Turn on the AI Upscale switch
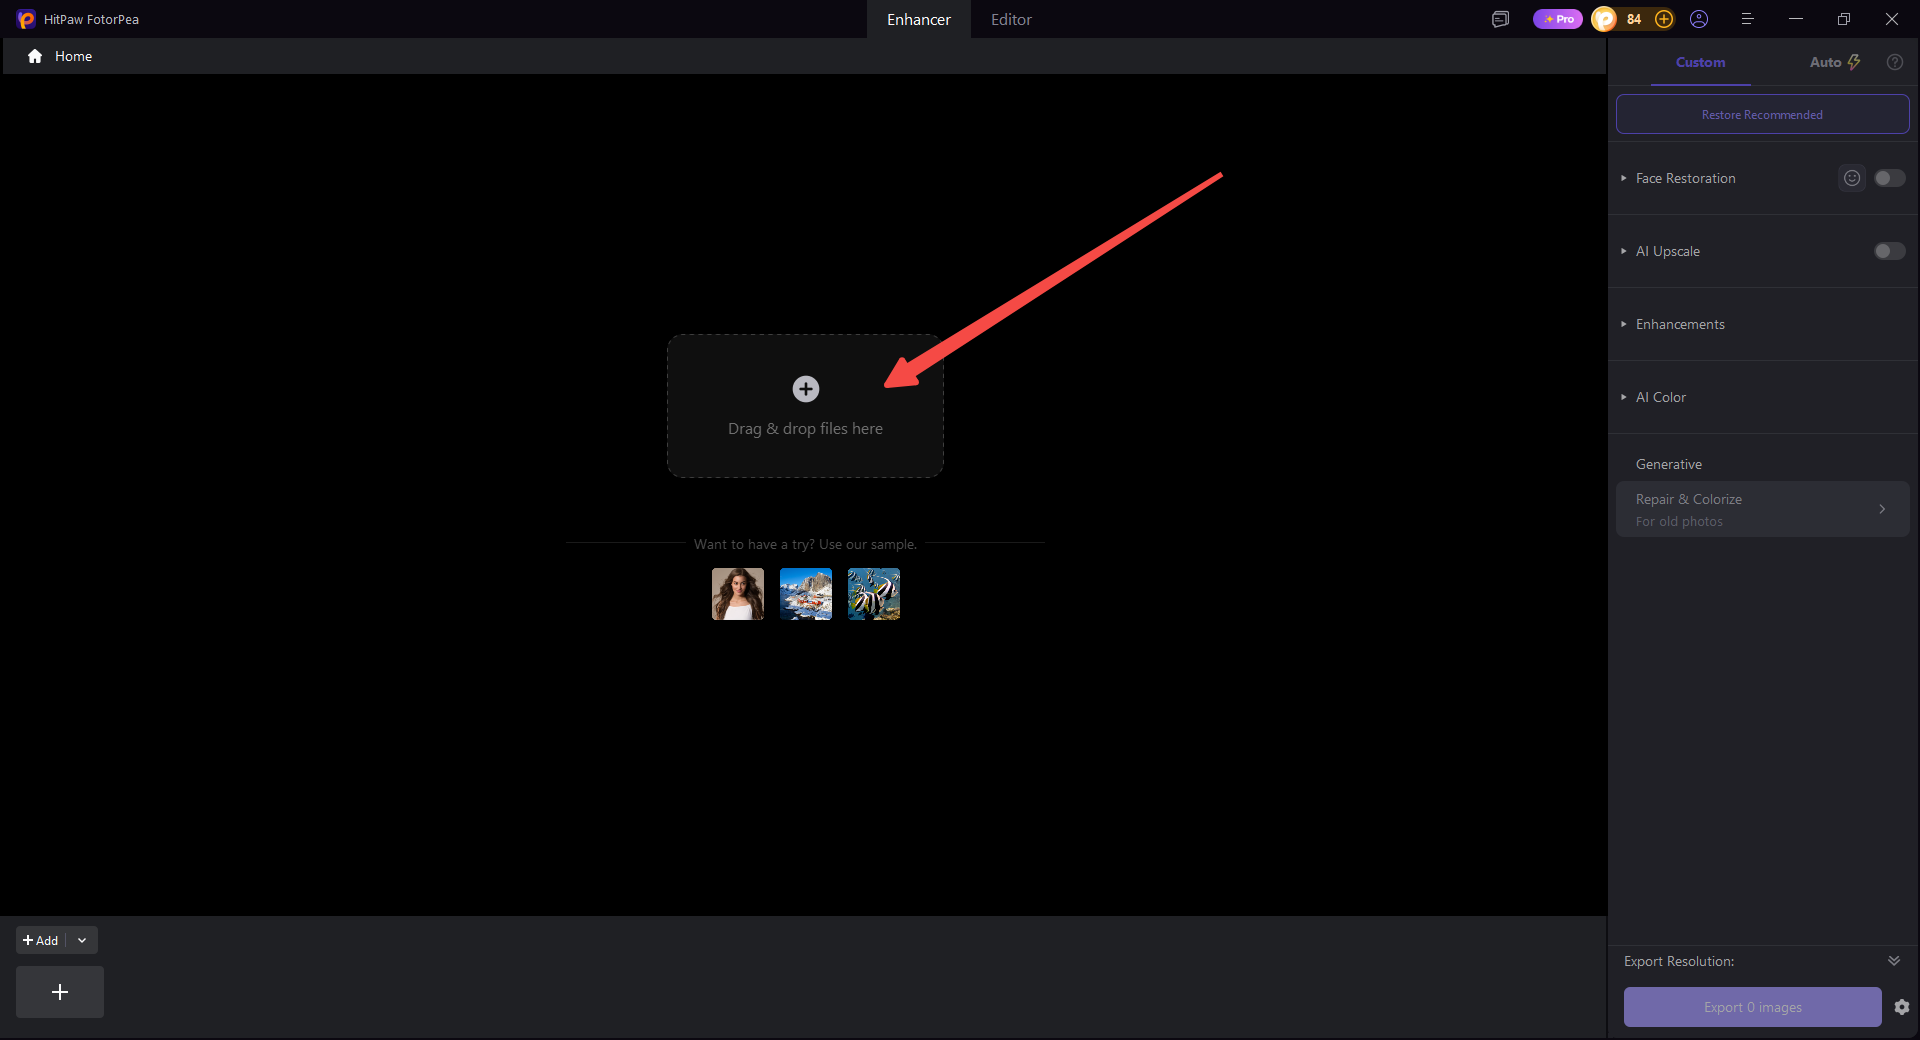Image resolution: width=1920 pixels, height=1040 pixels. [x=1890, y=251]
